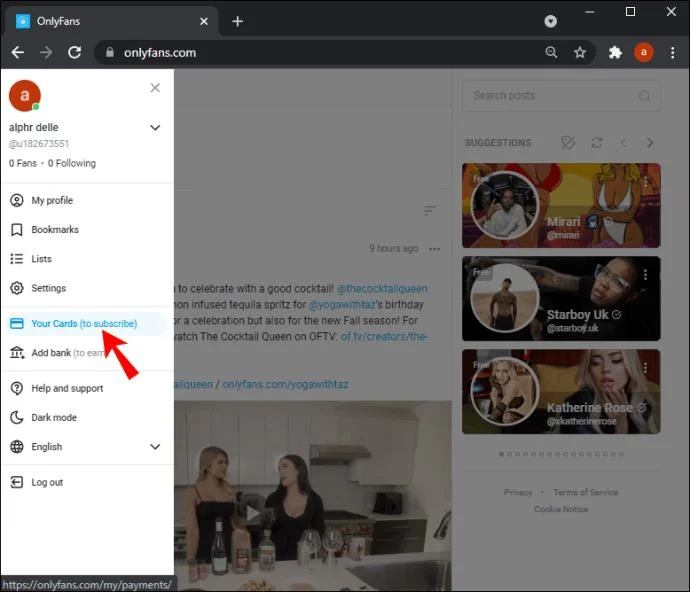Go to next suggestions page
The height and width of the screenshot is (592, 690).
[x=650, y=143]
